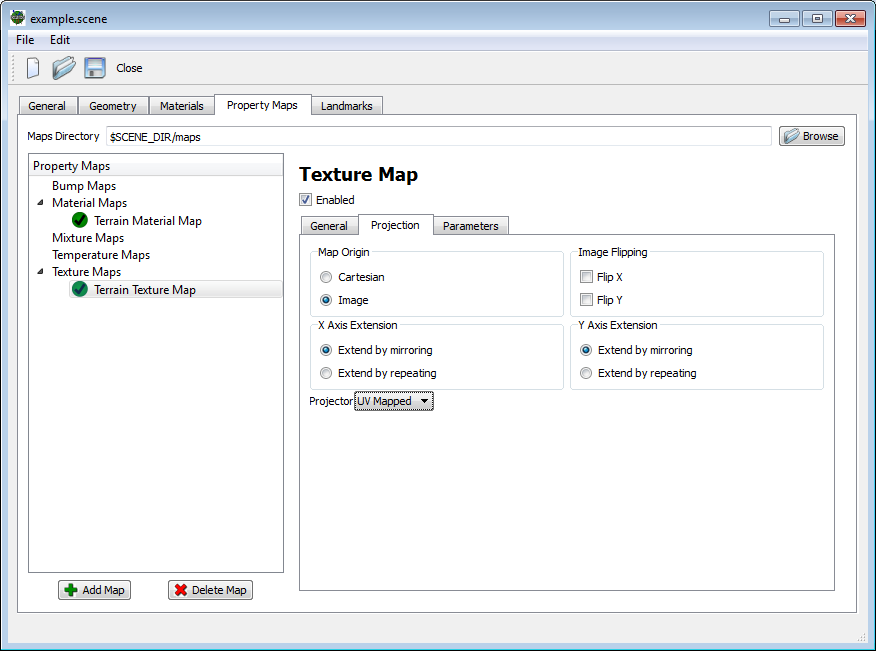Switch to the Parameters sub-tab
876x651 pixels.
point(470,226)
